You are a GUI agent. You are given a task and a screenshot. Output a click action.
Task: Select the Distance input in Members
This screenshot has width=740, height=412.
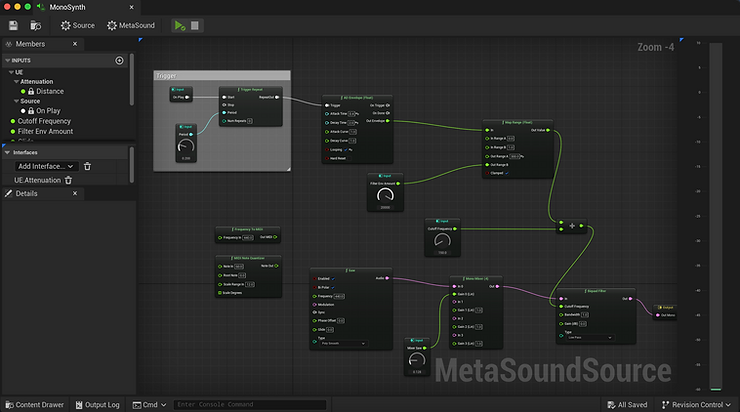pos(50,91)
